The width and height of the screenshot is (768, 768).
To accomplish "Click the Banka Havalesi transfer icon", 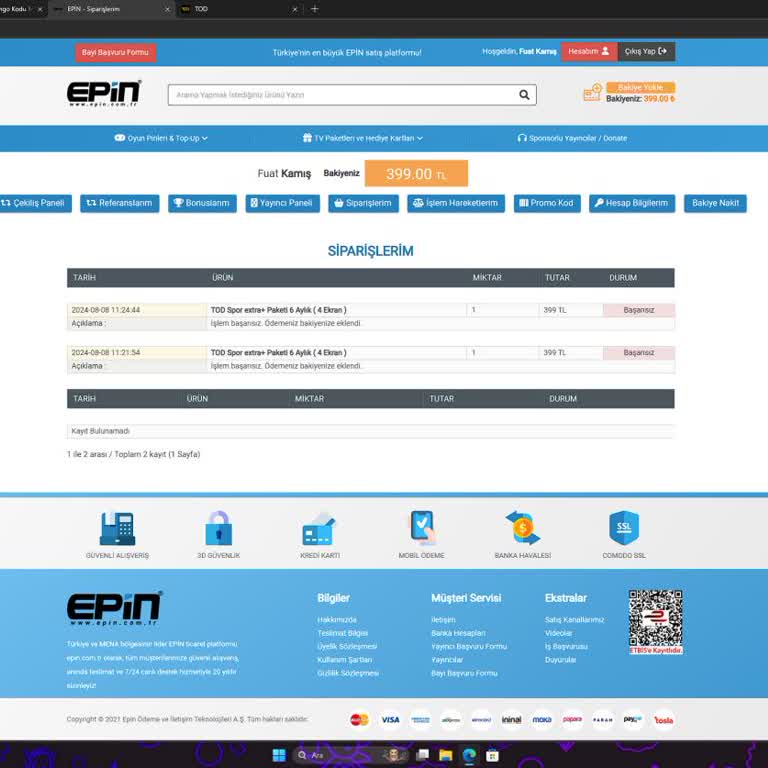I will coord(523,528).
